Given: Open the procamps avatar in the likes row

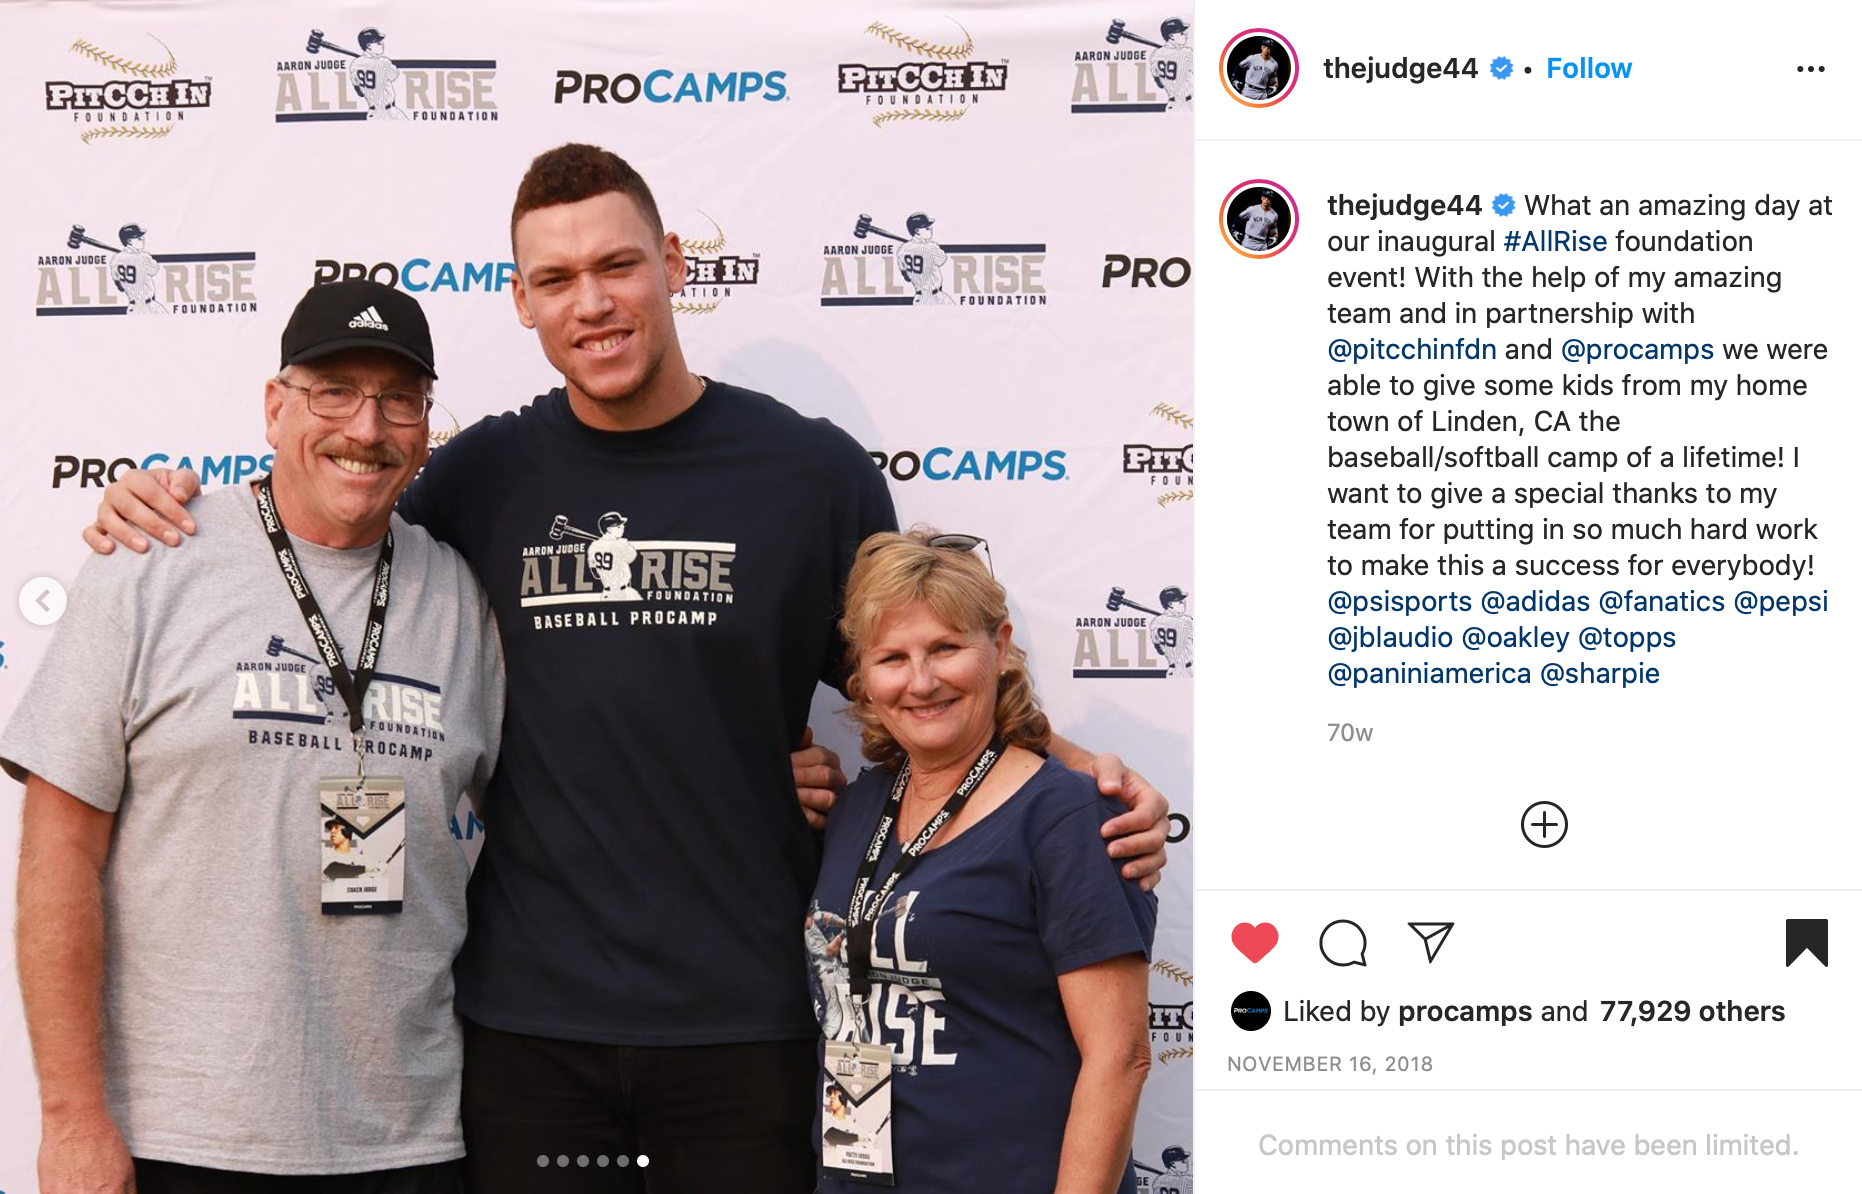Looking at the screenshot, I should 1250,1011.
